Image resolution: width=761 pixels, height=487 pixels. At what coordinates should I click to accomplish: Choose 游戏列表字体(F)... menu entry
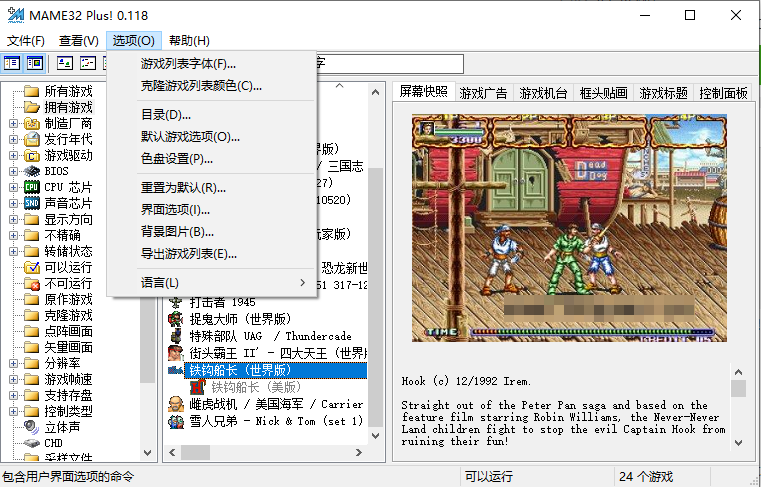click(212, 64)
